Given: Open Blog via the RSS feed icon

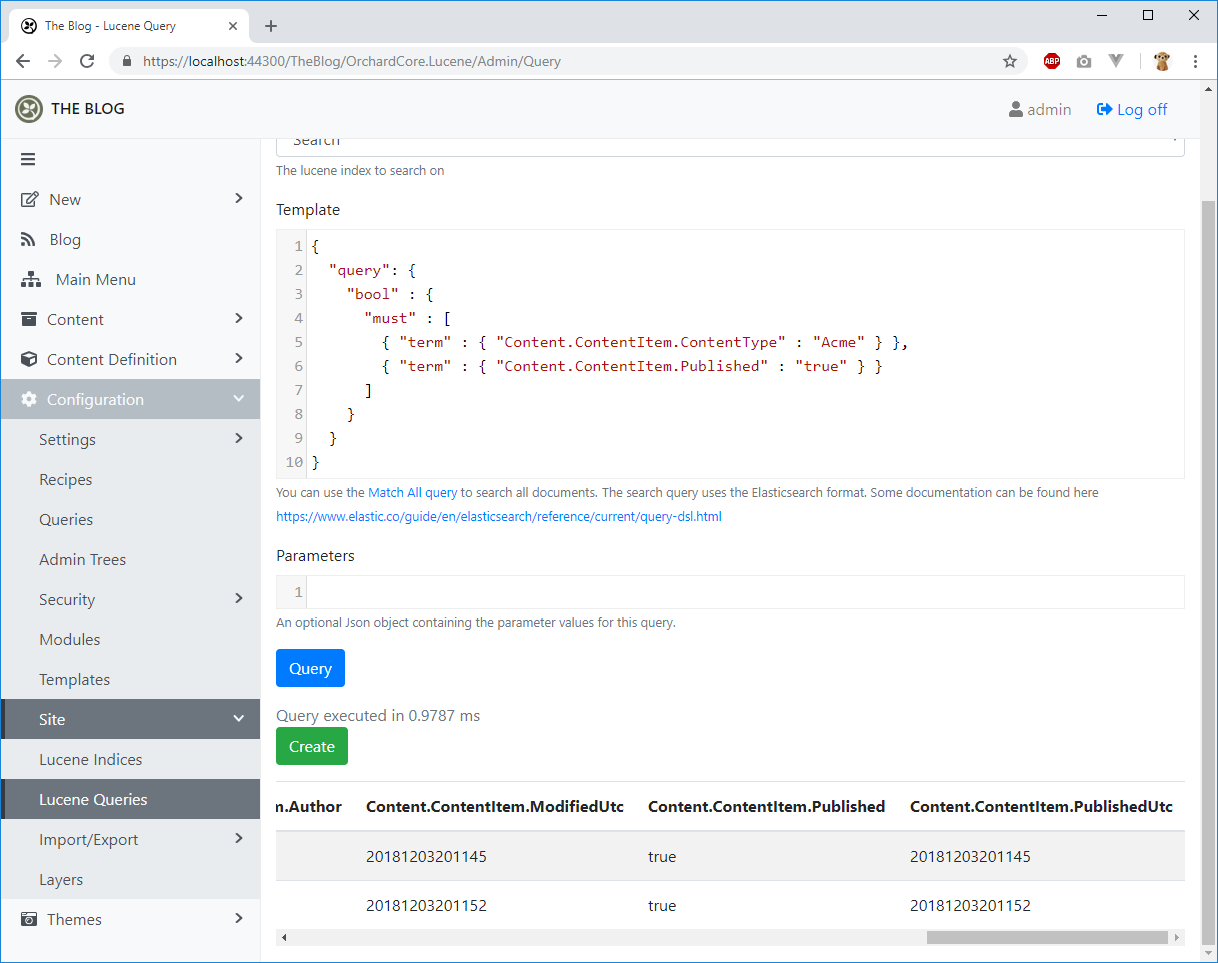Looking at the screenshot, I should [x=29, y=239].
